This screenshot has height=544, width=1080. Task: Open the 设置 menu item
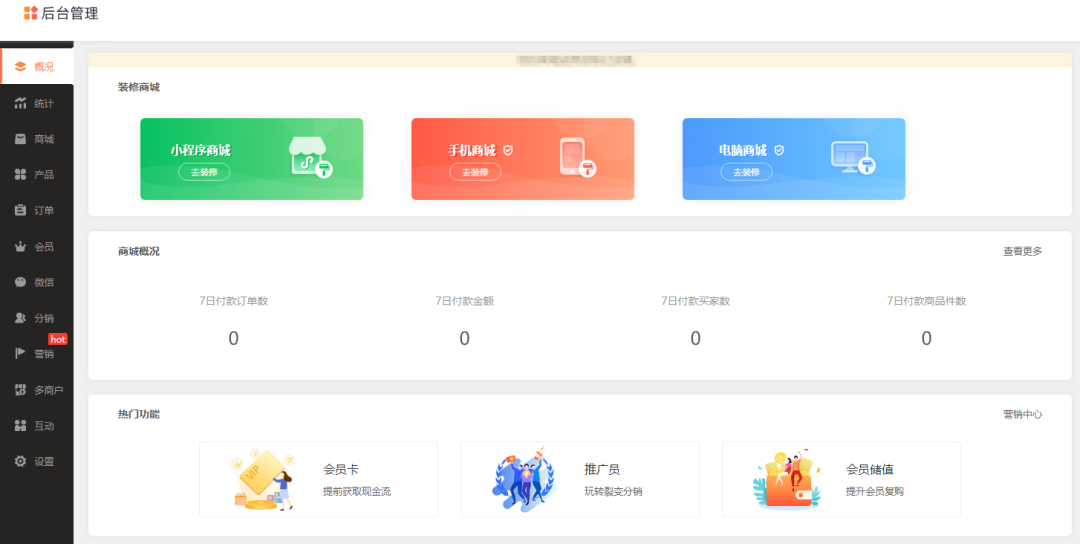[x=37, y=461]
